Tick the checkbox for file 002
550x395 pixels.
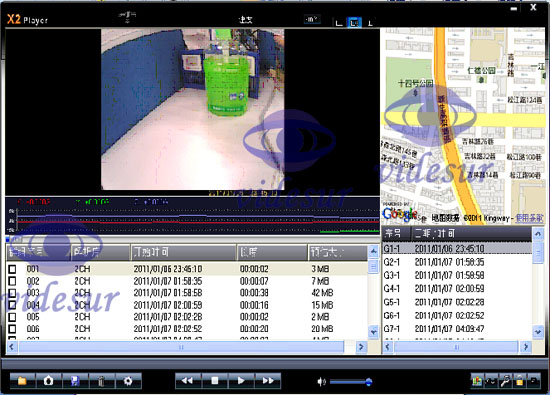pos(12,281)
